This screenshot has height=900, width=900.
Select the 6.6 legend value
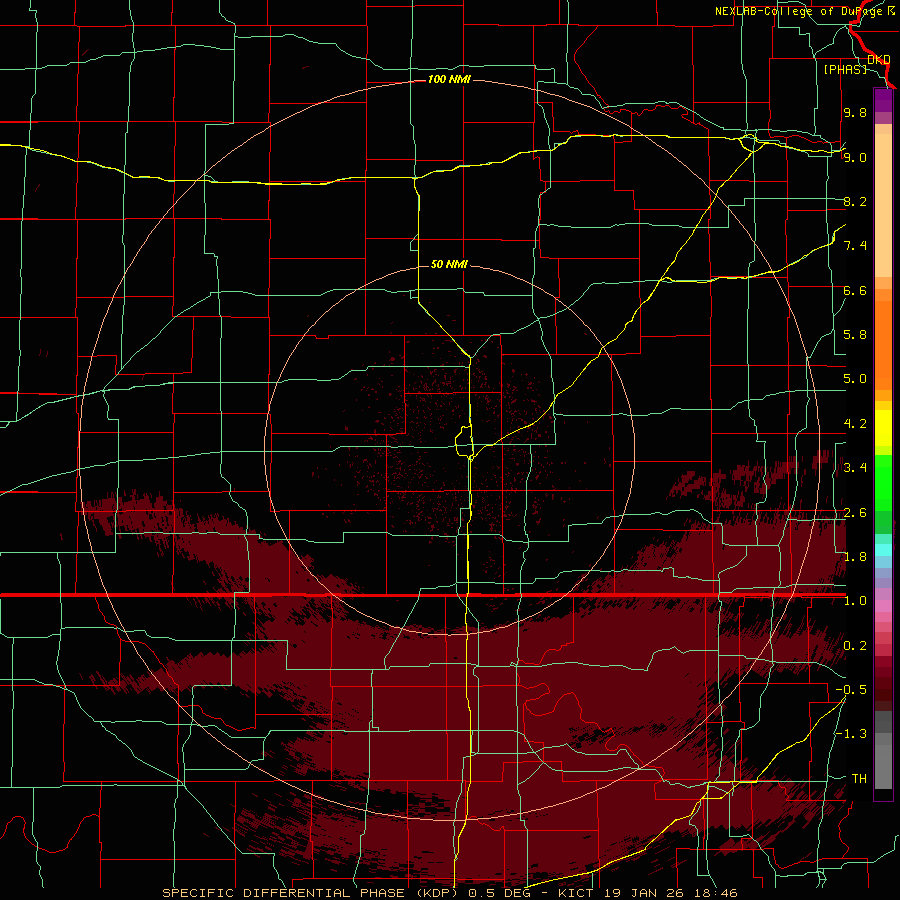tap(855, 290)
